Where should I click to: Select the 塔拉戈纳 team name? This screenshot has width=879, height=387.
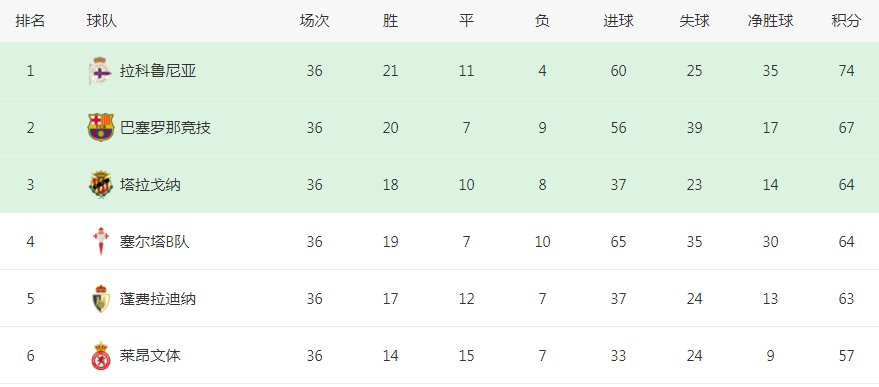pos(150,185)
